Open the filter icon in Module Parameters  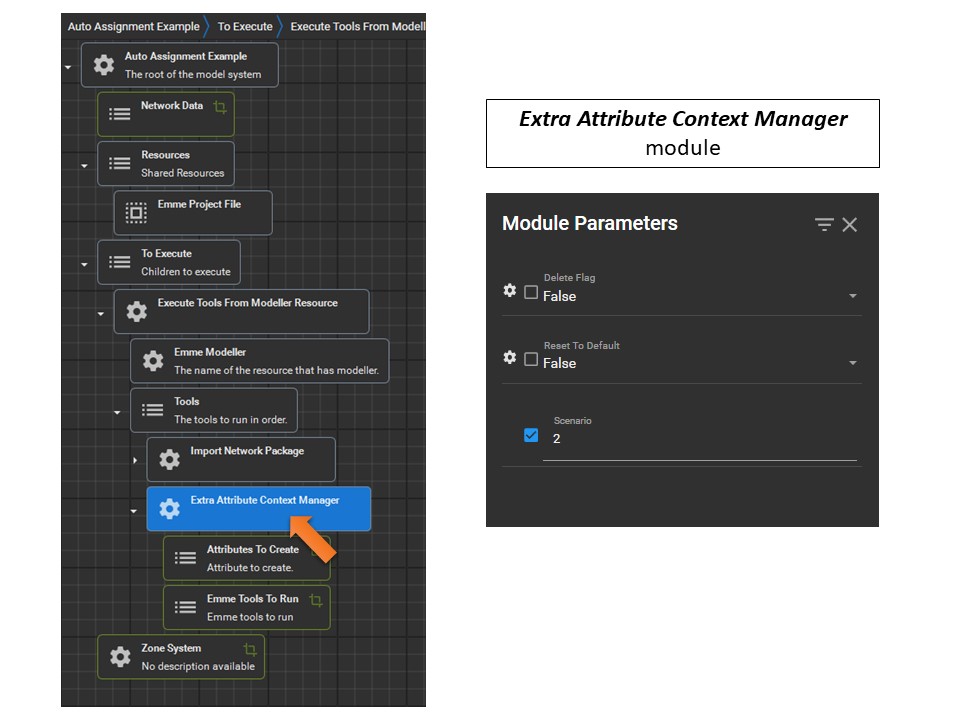[823, 225]
